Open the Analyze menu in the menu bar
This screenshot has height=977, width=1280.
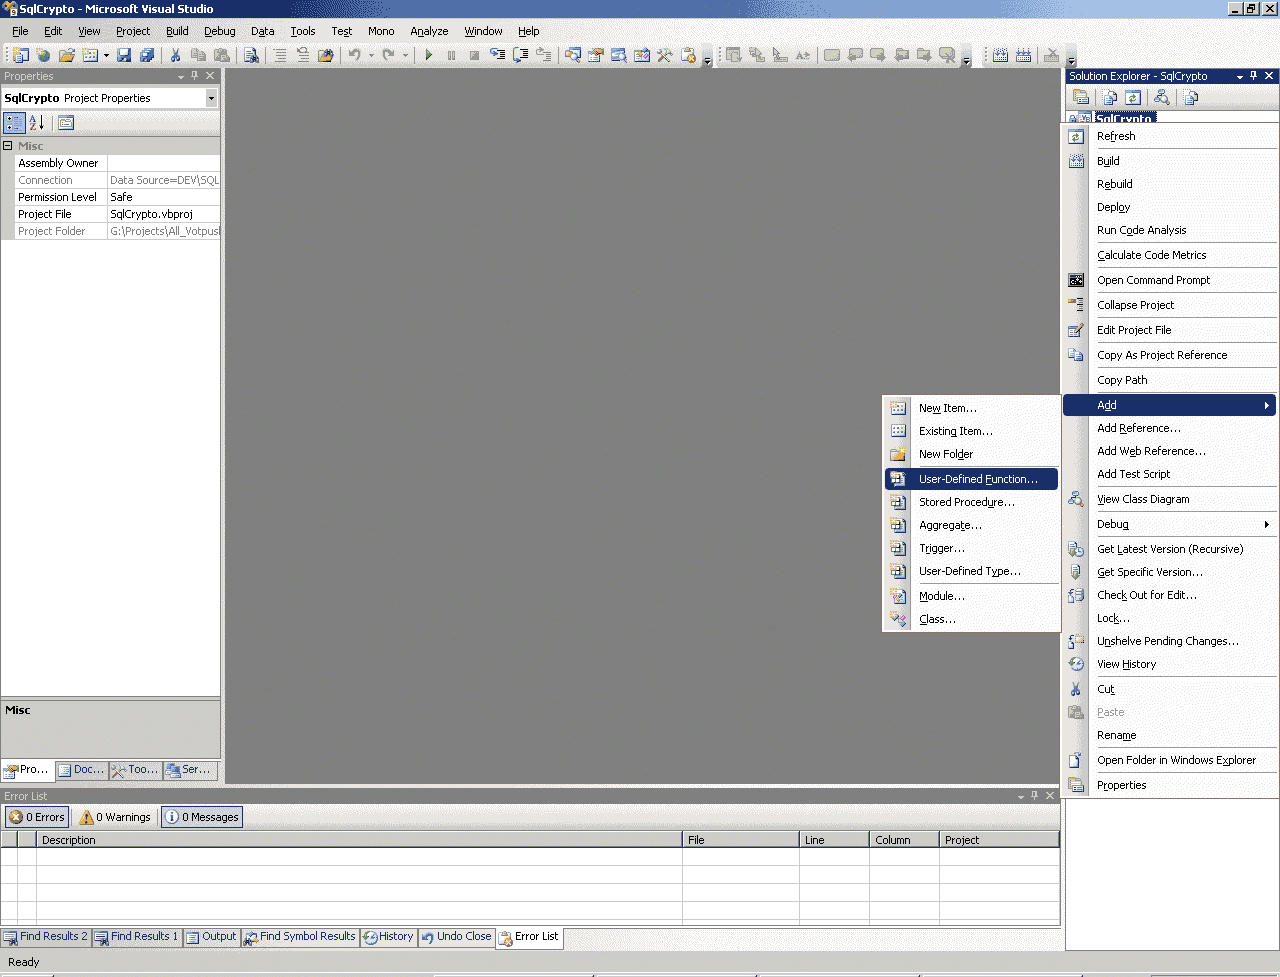tap(429, 31)
